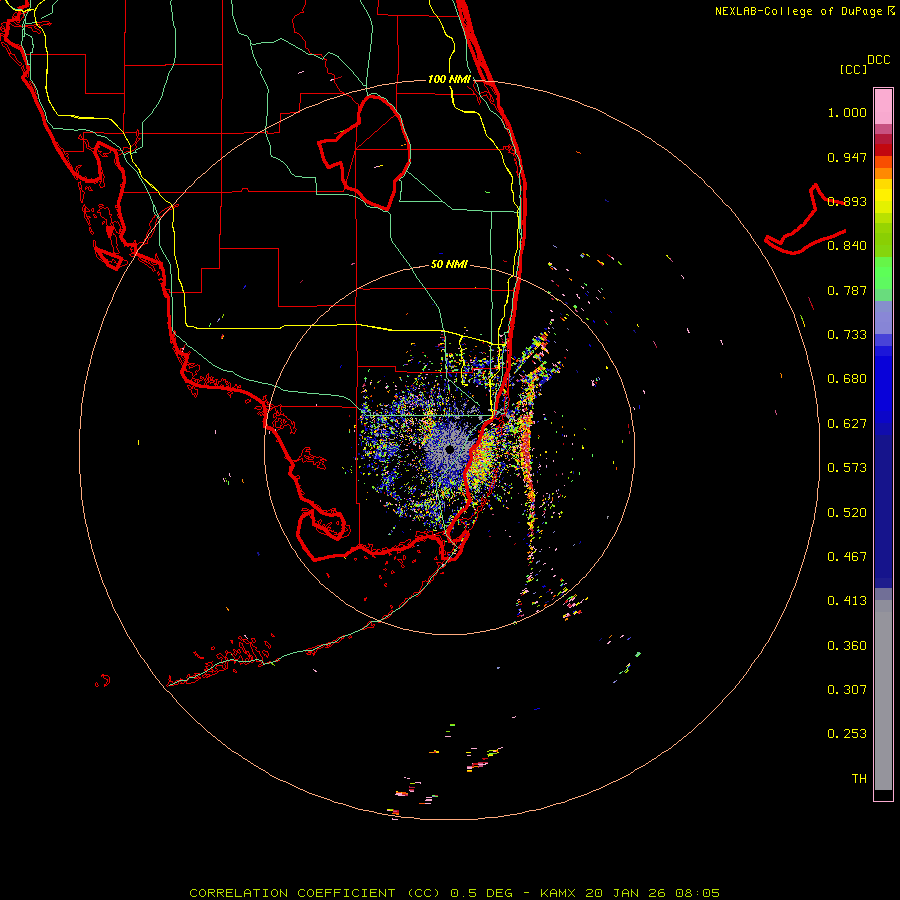This screenshot has width=900, height=900.
Task: Select the 1.000 scale value
Action: [847, 112]
